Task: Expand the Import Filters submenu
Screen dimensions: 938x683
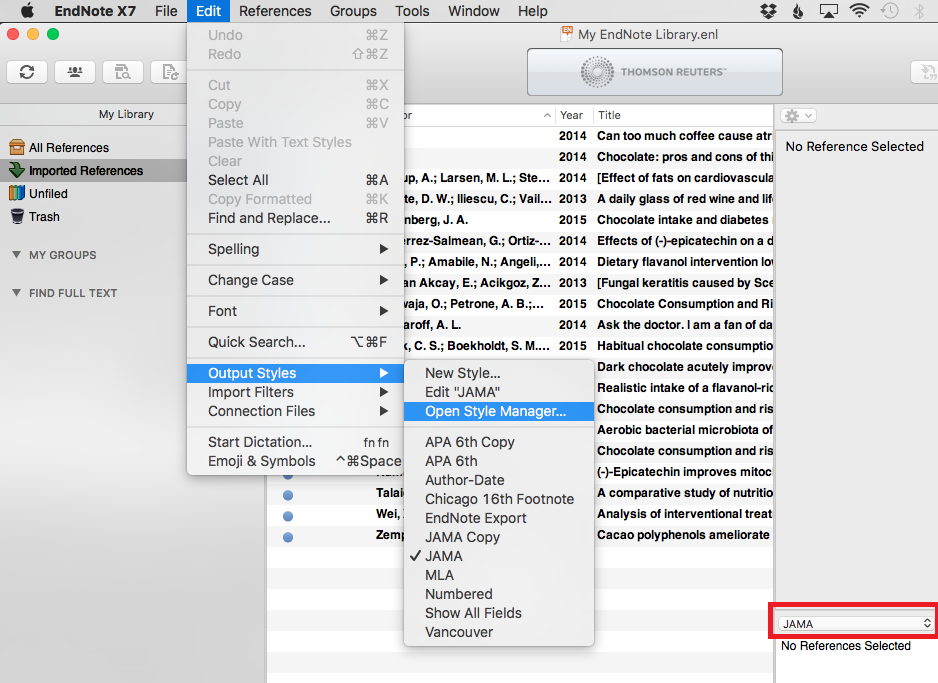Action: pyautogui.click(x=296, y=392)
